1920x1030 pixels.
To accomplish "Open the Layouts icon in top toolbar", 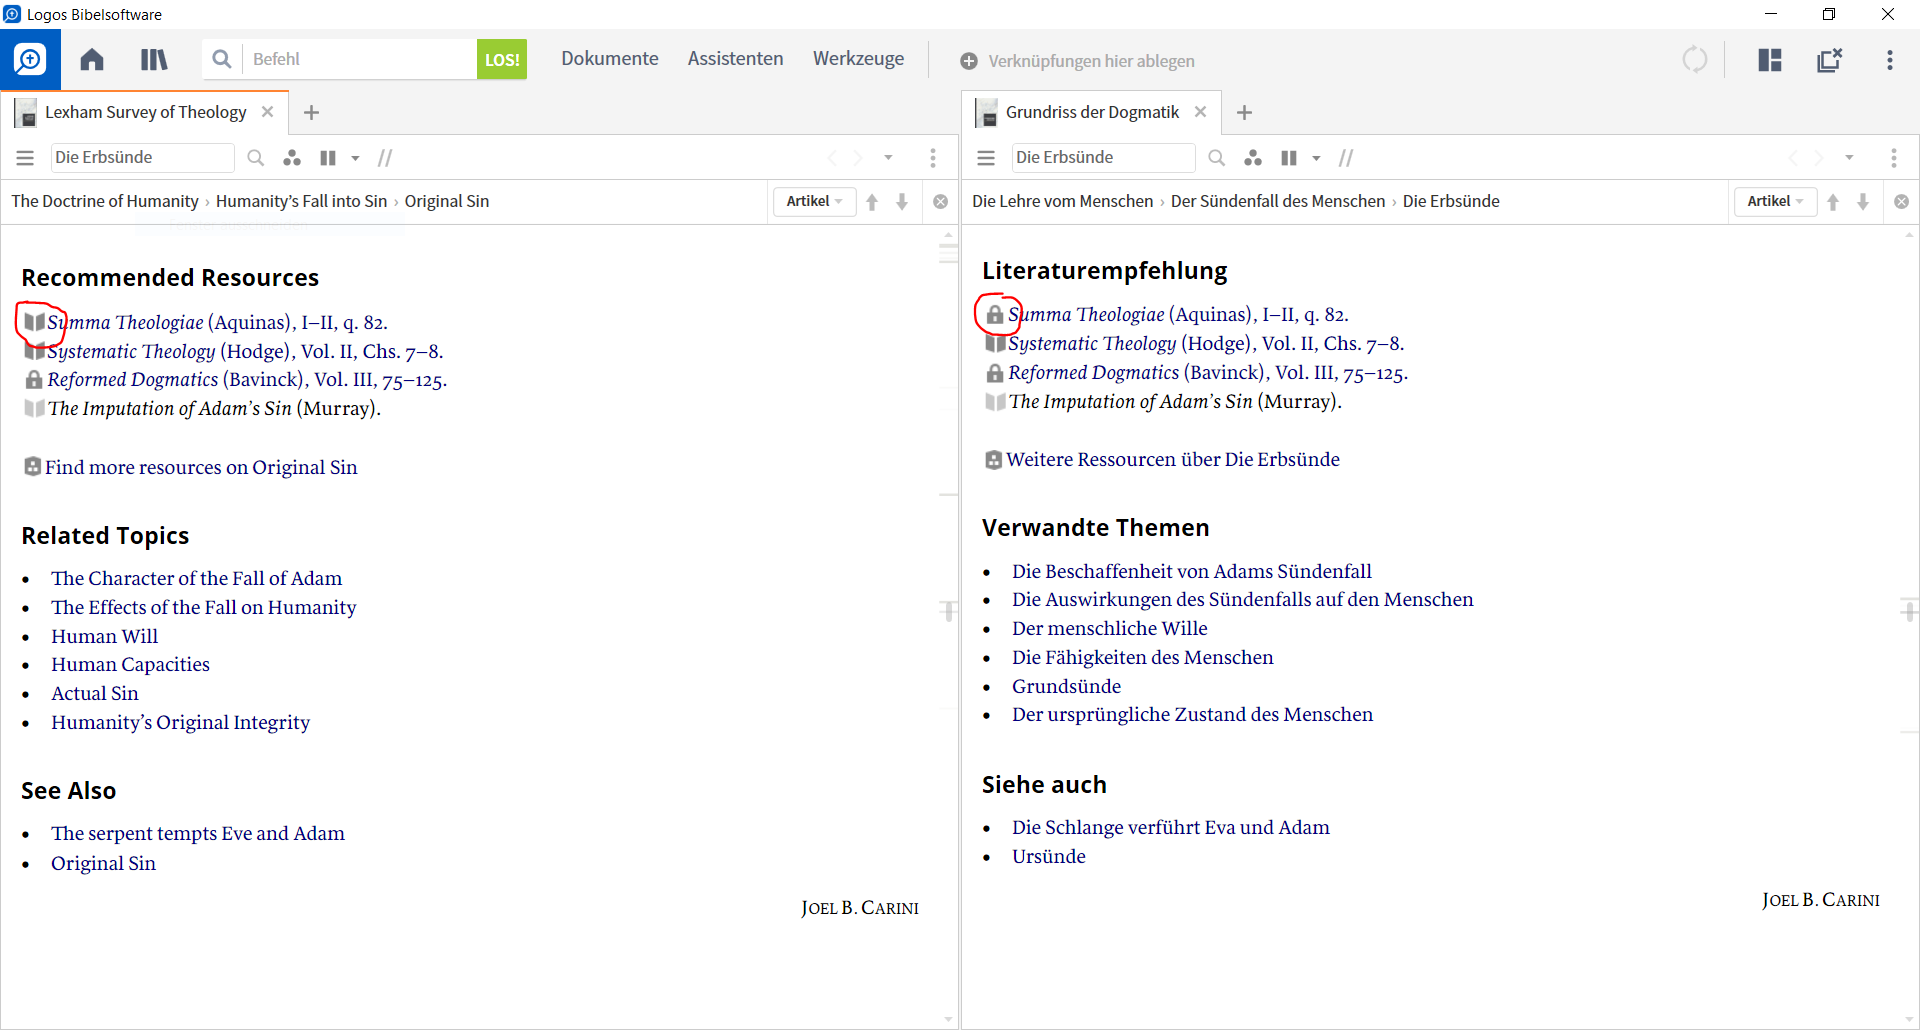I will click(1770, 60).
